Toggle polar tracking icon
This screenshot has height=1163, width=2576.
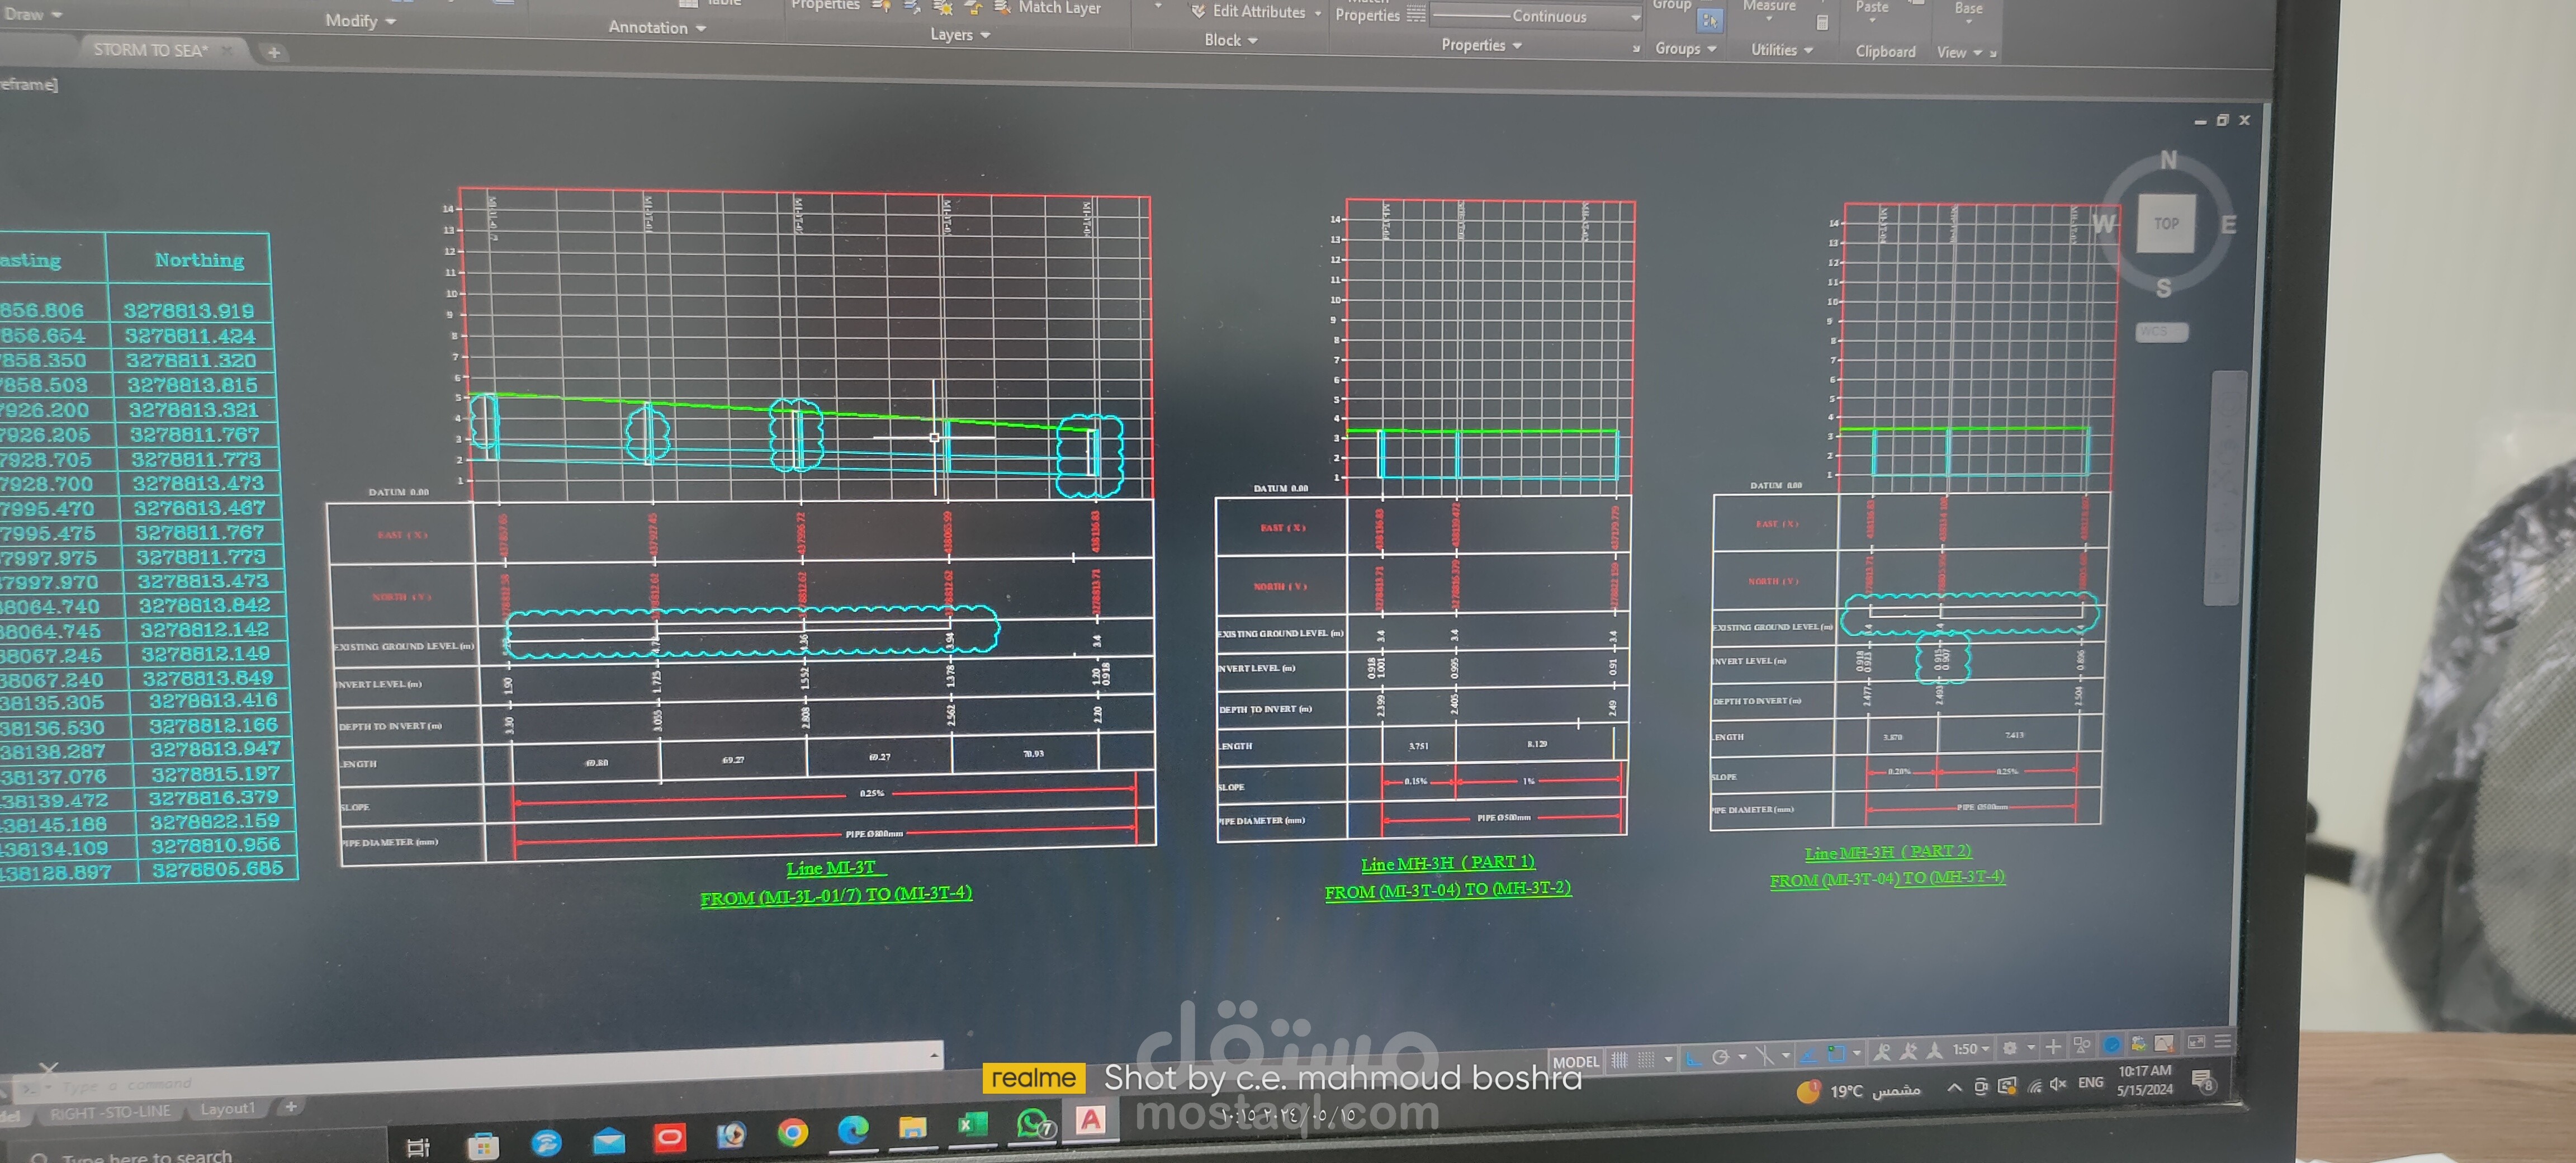[x=1721, y=1057]
